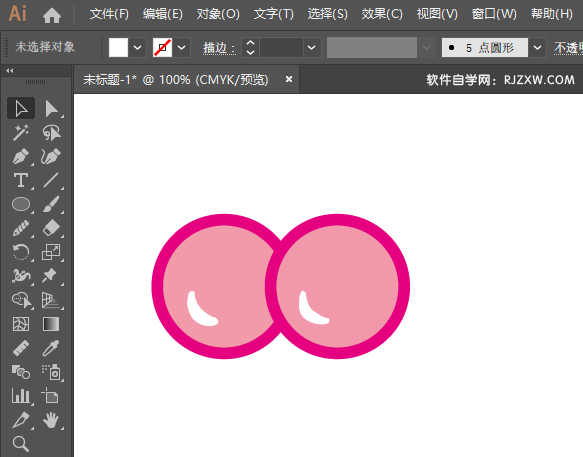Collapse the tools panel with double arrows
Viewport: 583px width, 457px height.
[x=10, y=71]
